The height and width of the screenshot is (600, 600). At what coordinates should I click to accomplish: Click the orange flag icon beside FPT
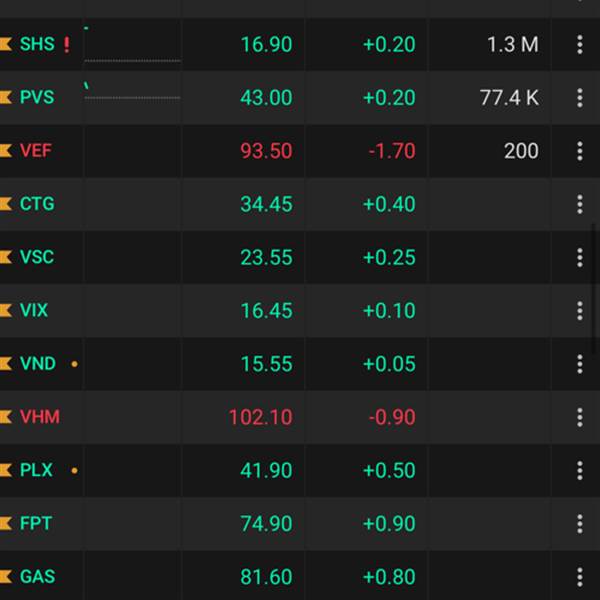pyautogui.click(x=7, y=524)
